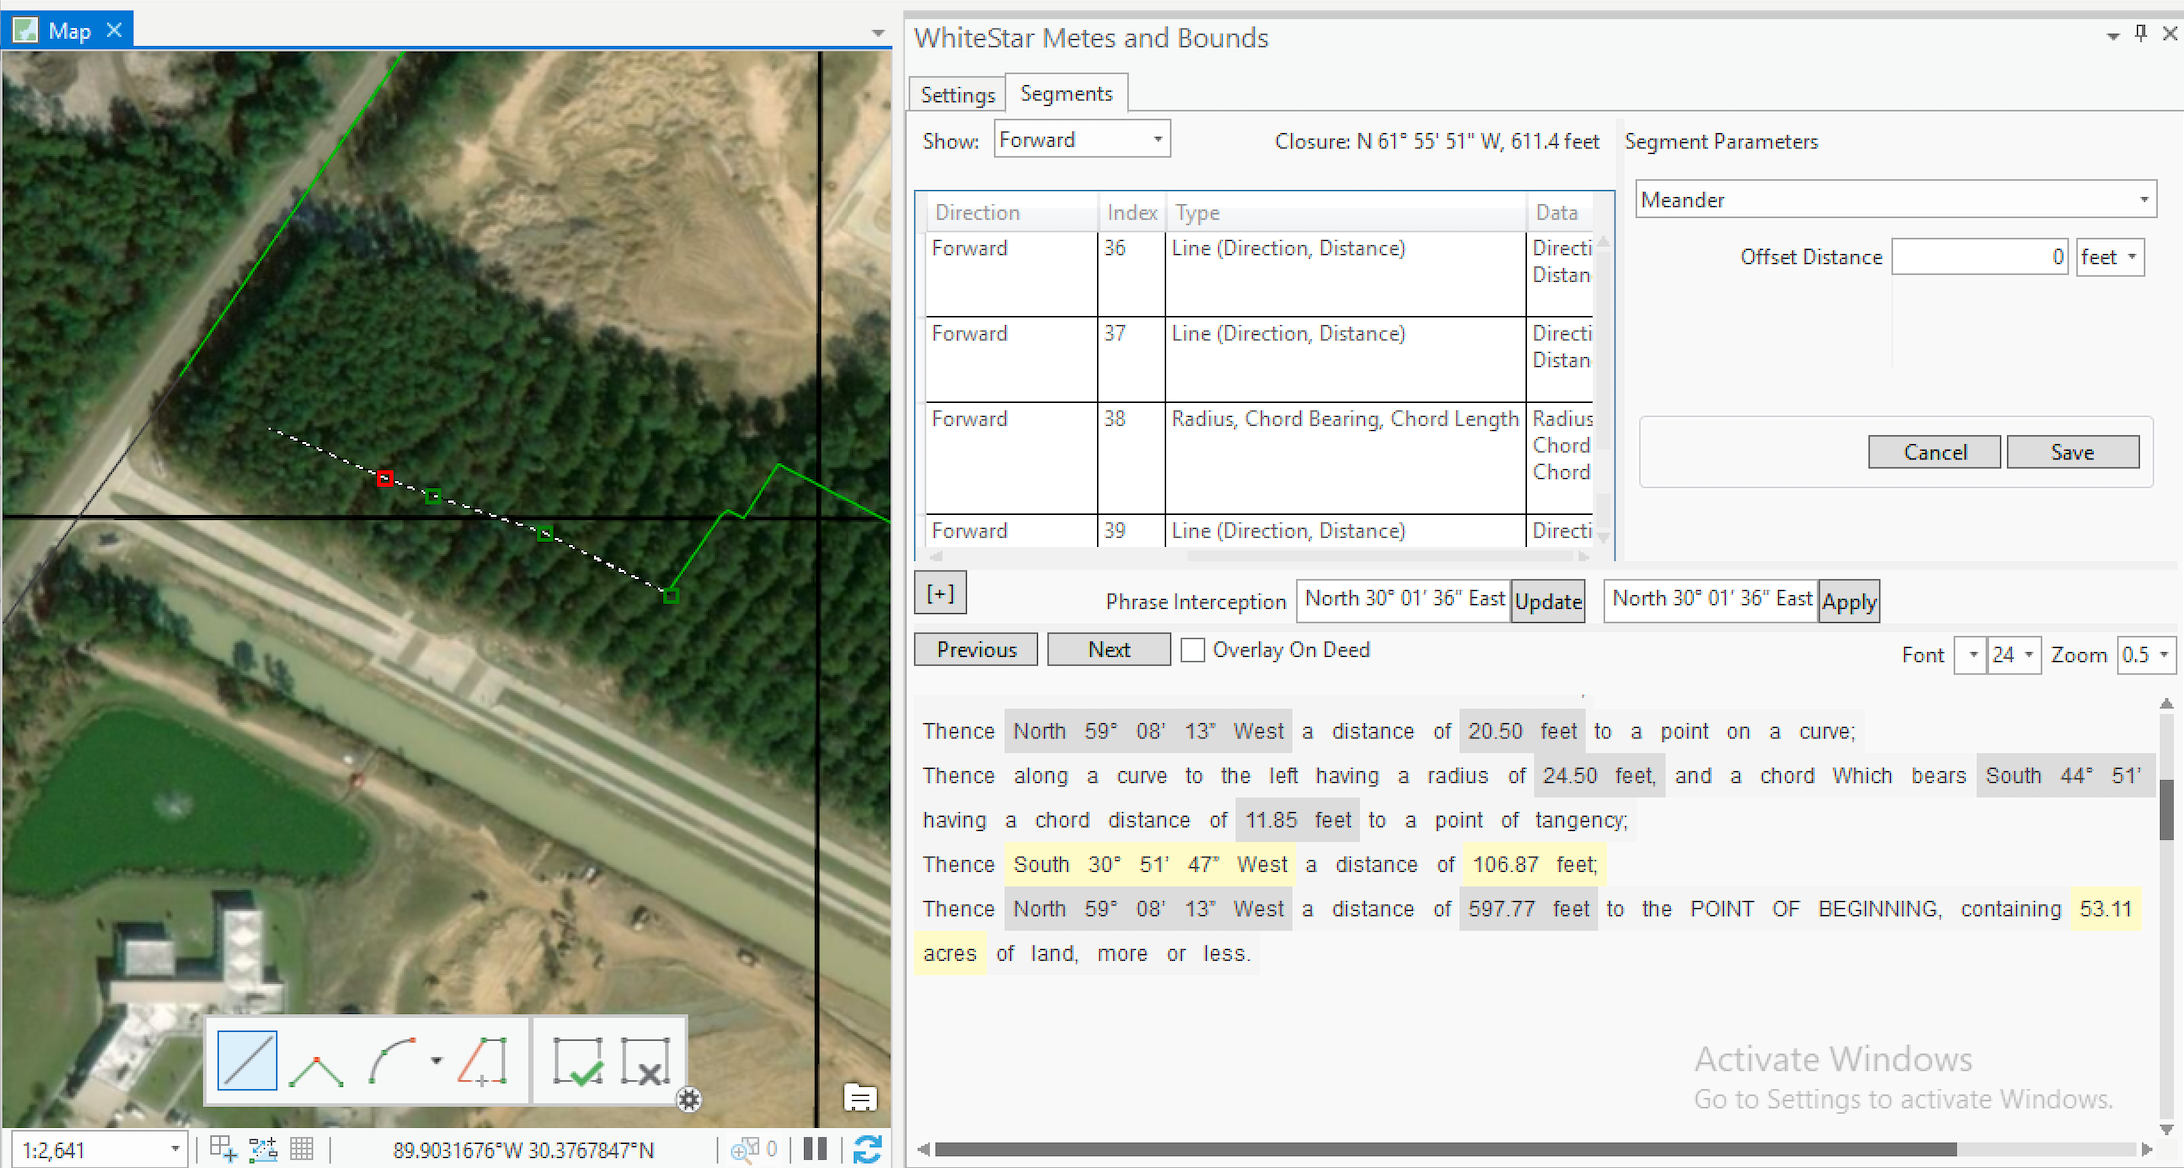2184x1168 pixels.
Task: Open the Zoom 0.5 dropdown
Action: click(x=2146, y=655)
